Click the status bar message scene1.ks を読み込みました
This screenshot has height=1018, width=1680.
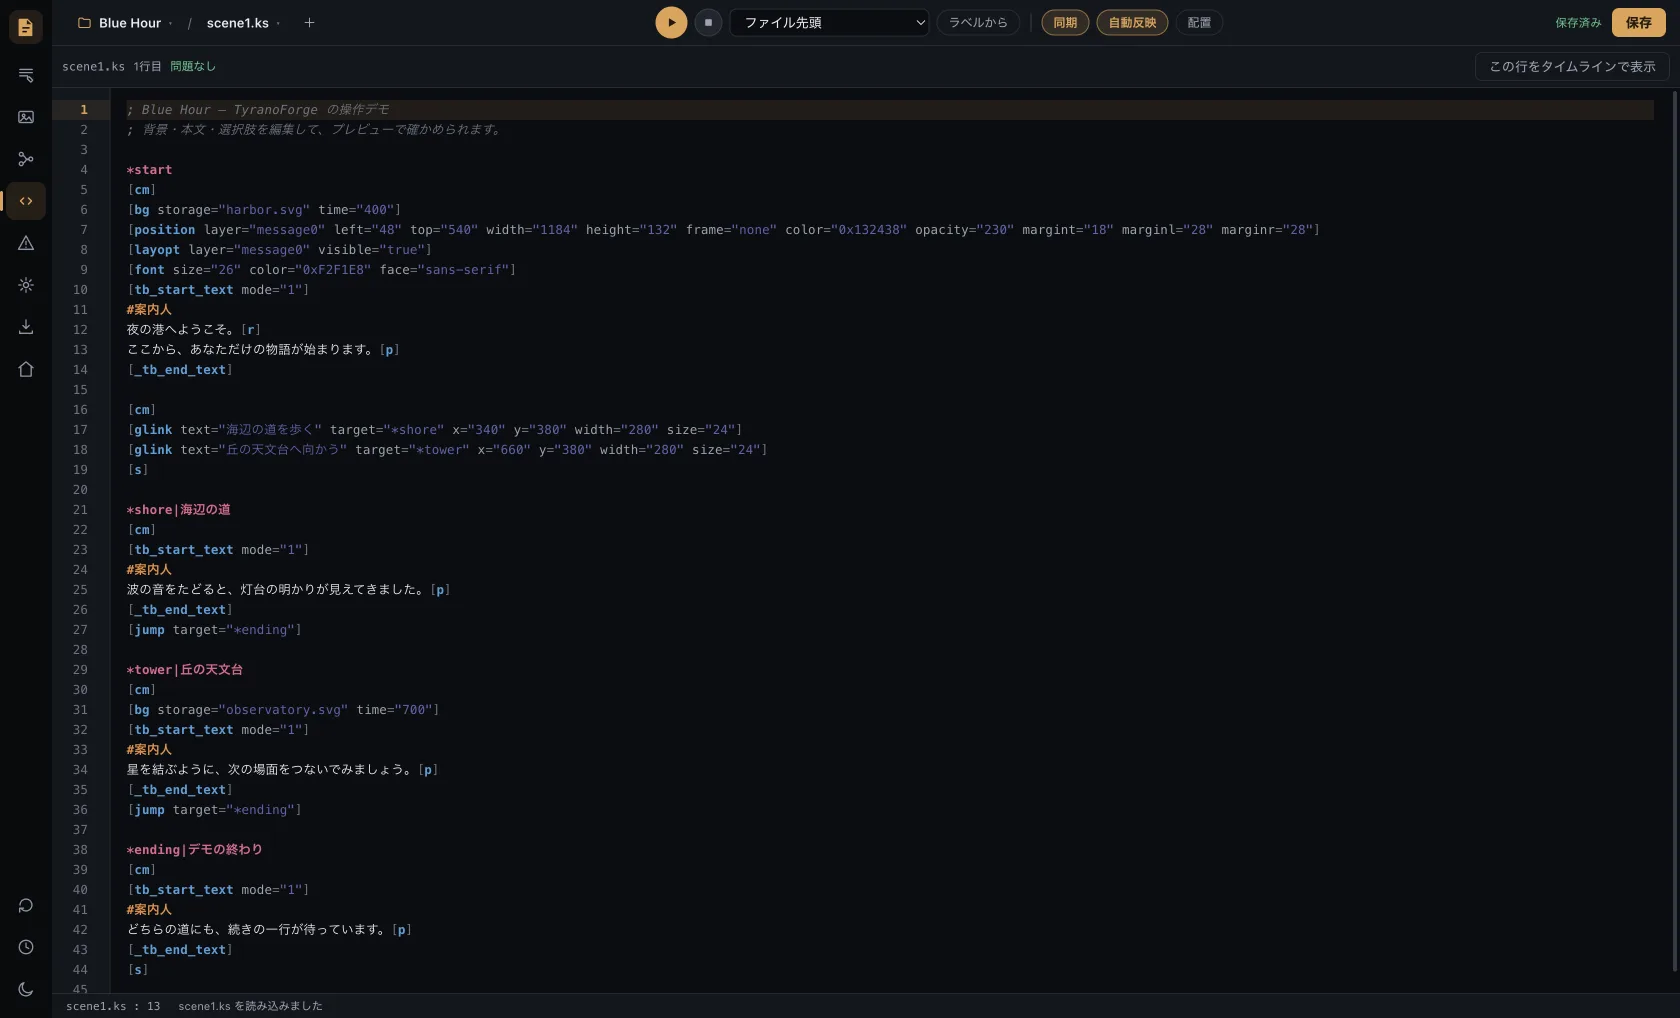point(250,1006)
